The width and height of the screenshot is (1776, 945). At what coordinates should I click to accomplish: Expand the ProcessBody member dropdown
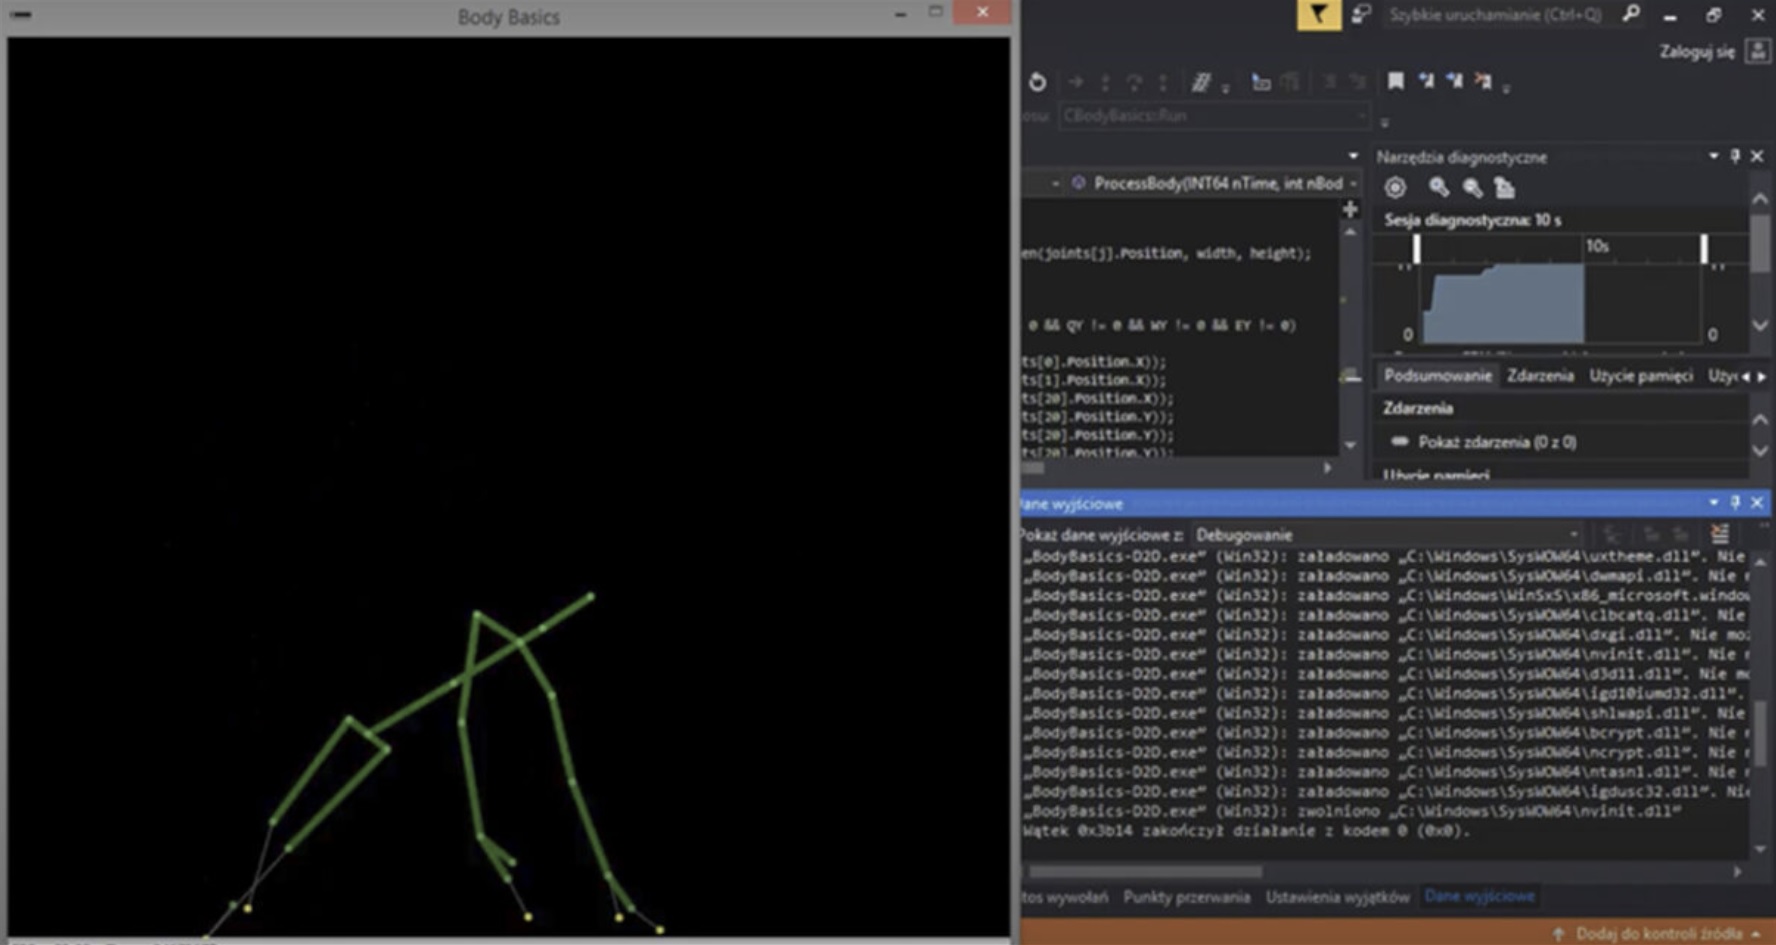pos(1353,184)
